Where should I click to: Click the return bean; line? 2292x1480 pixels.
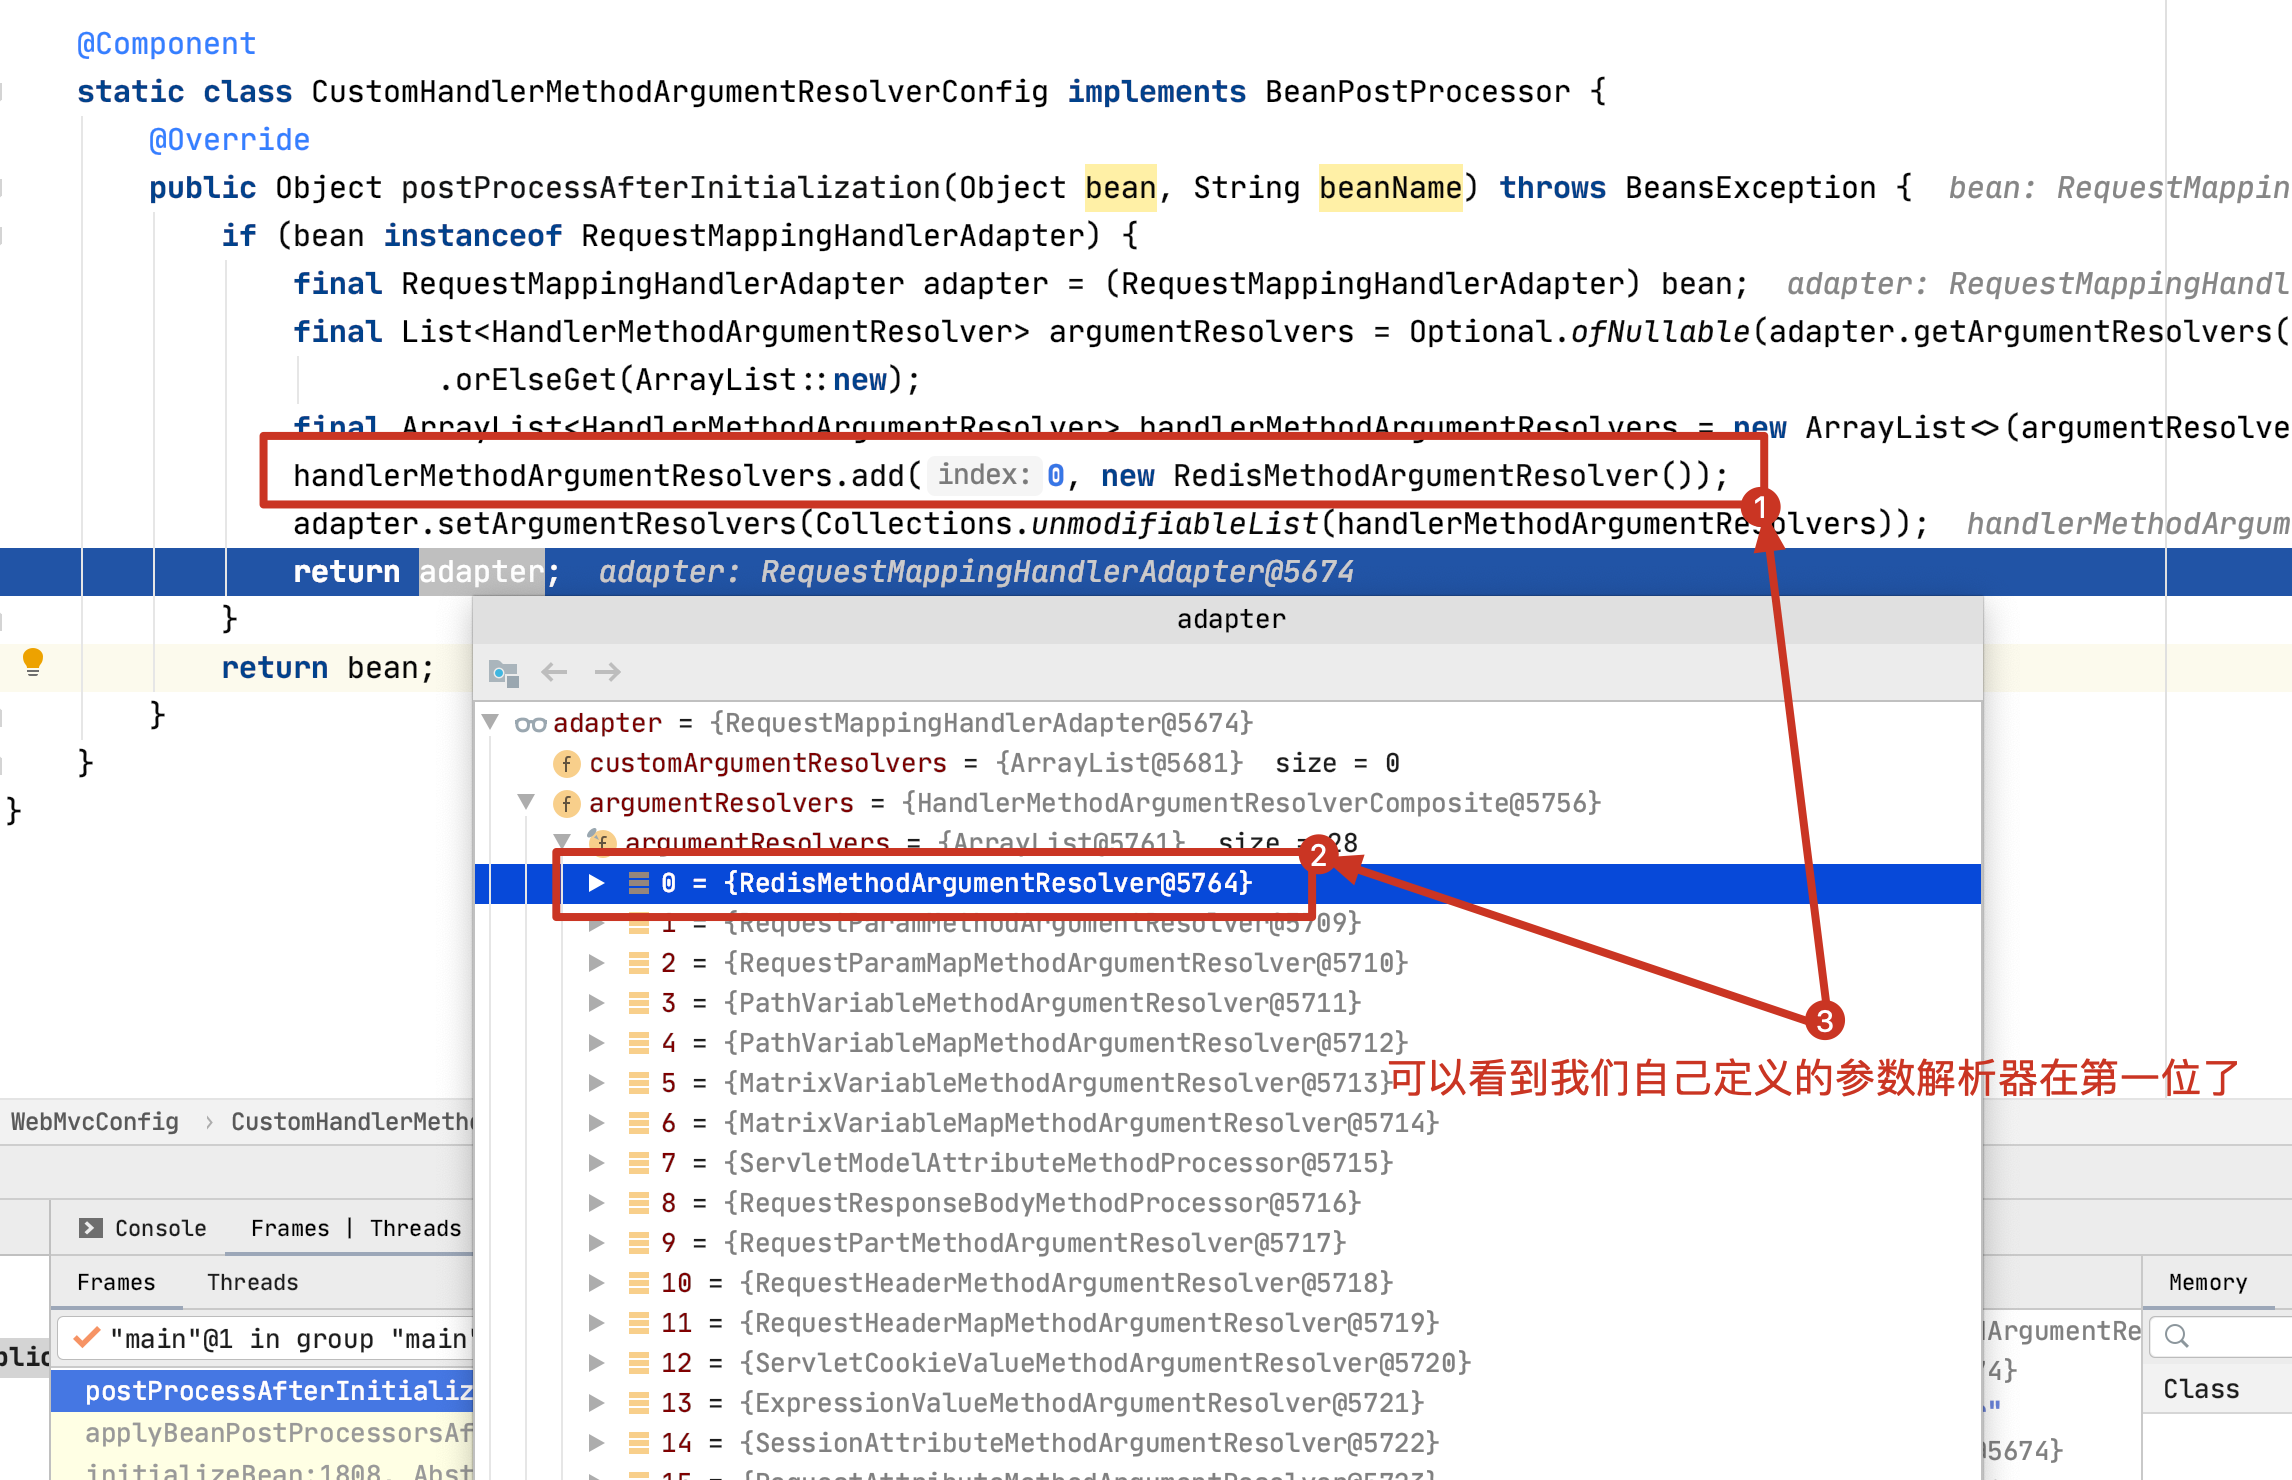click(x=327, y=668)
